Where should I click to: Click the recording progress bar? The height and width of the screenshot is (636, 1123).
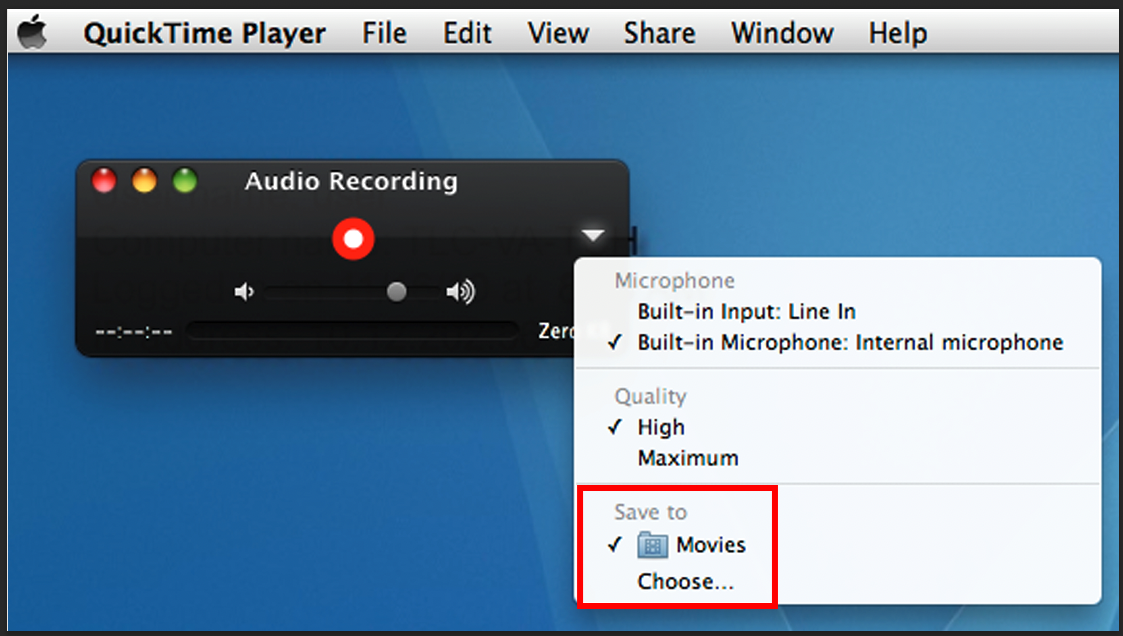coord(352,331)
